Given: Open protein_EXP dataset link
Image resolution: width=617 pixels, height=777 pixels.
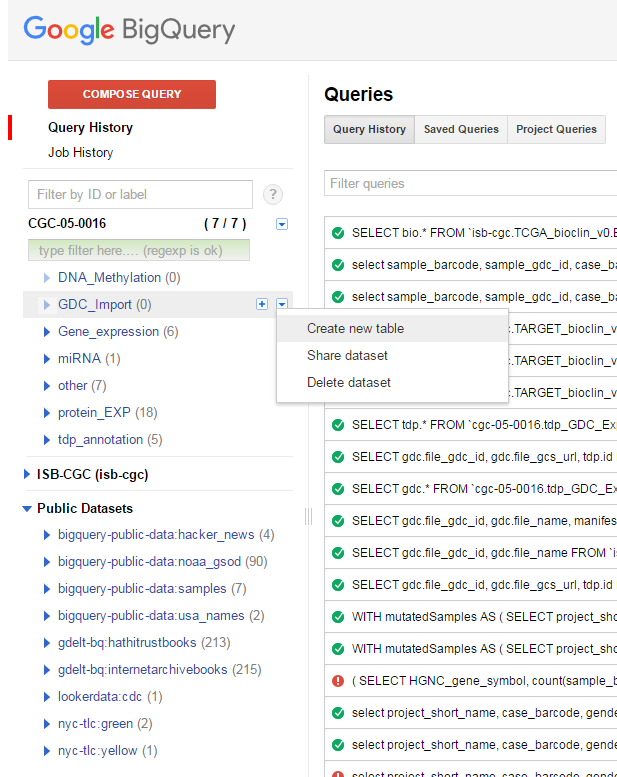Looking at the screenshot, I should pyautogui.click(x=94, y=412).
